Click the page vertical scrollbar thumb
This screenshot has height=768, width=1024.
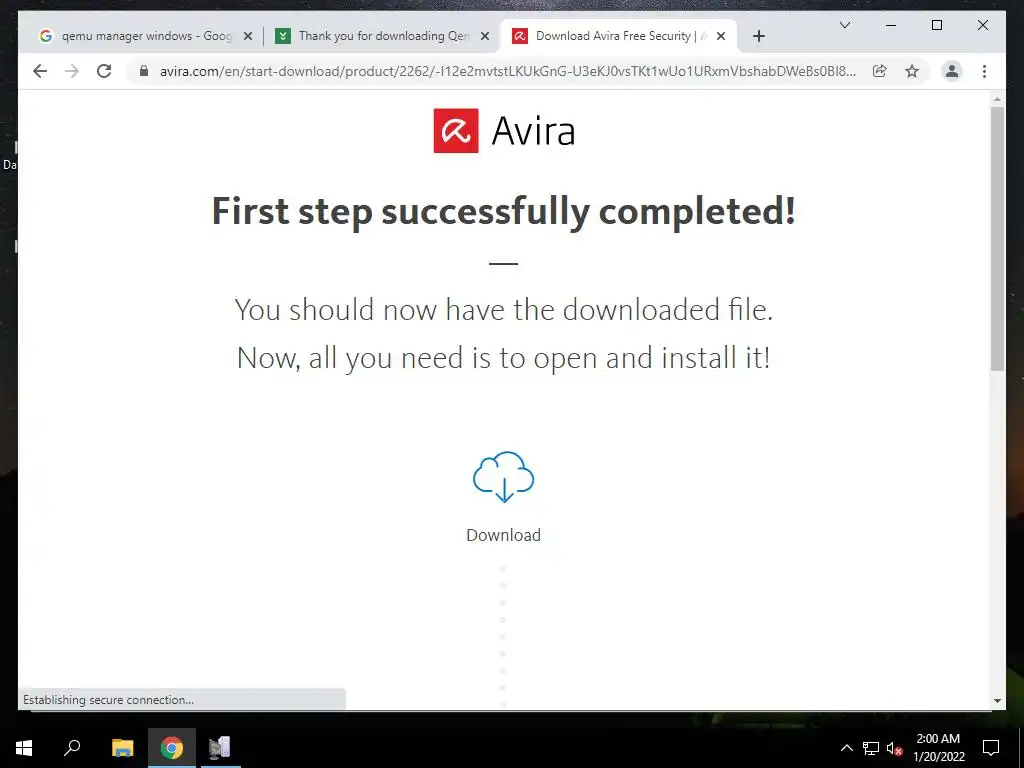(x=997, y=238)
